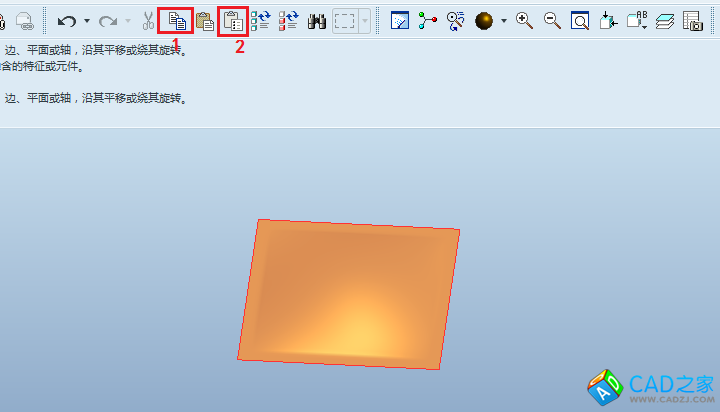The width and height of the screenshot is (720, 412).
Task: Click the Zoom In magnifier
Action: (x=524, y=20)
